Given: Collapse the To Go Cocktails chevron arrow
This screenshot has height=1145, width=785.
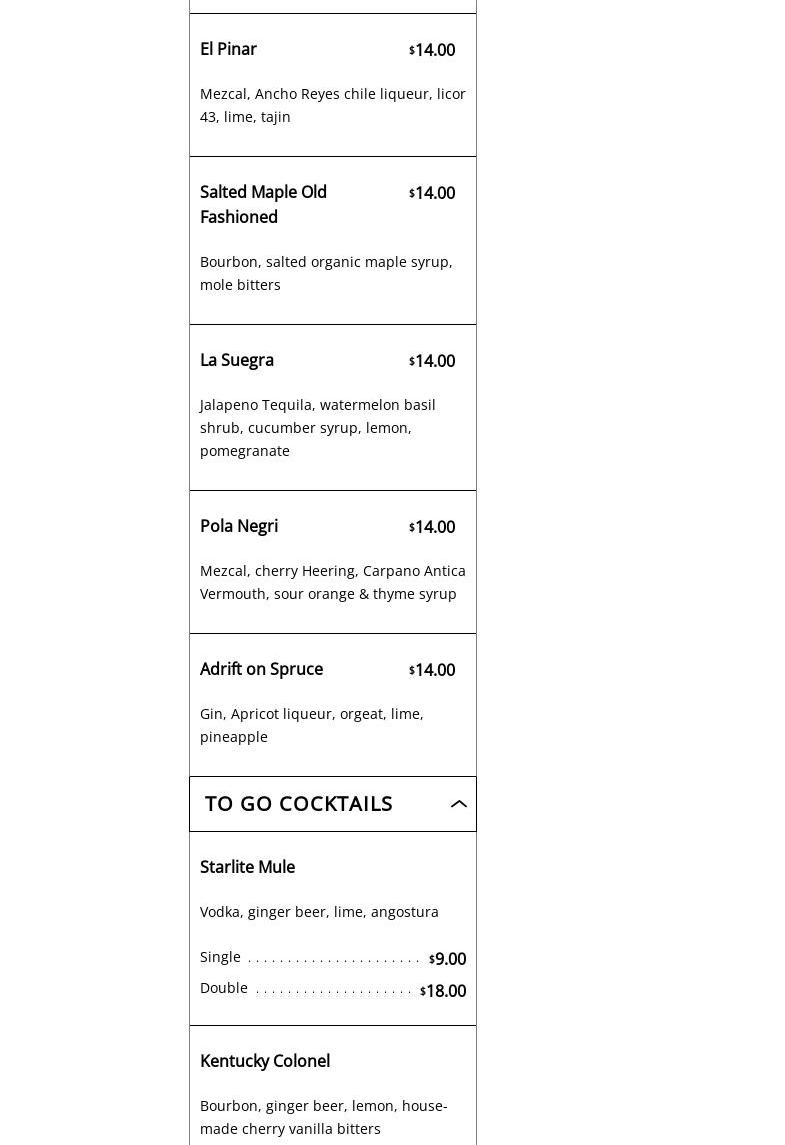Looking at the screenshot, I should [459, 804].
